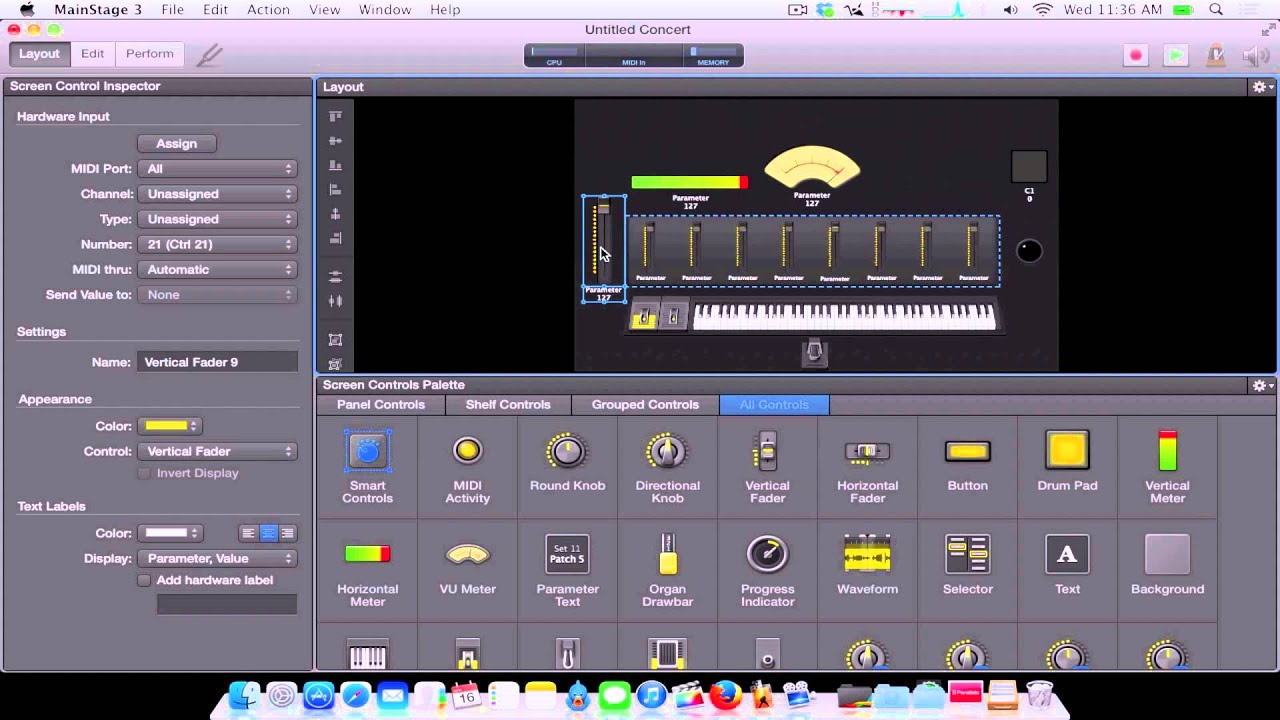Open the Number dropdown showing 21 (Ctrl 21)
This screenshot has height=720, width=1280.
217,244
